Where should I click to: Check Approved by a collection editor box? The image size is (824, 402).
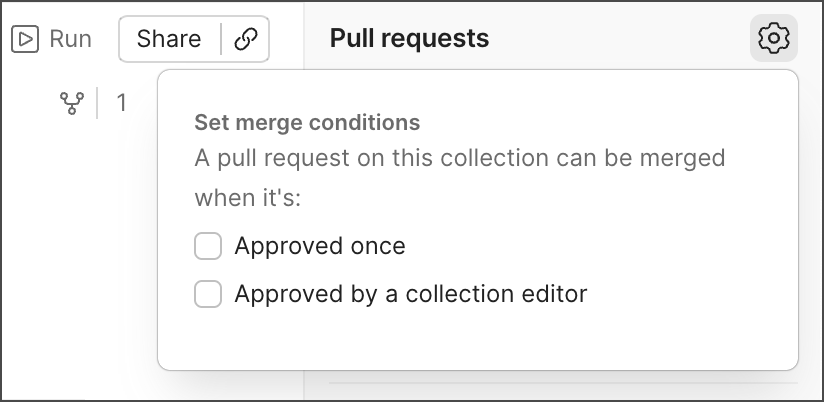[208, 294]
